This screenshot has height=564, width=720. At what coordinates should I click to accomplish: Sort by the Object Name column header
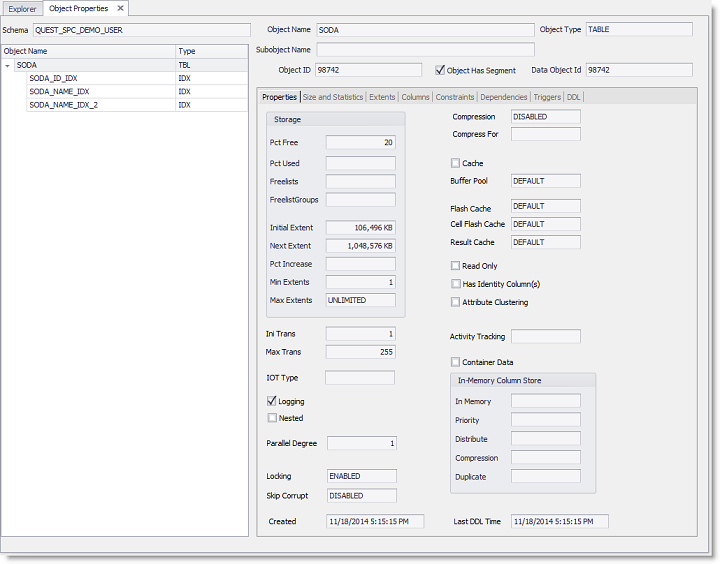[88, 50]
